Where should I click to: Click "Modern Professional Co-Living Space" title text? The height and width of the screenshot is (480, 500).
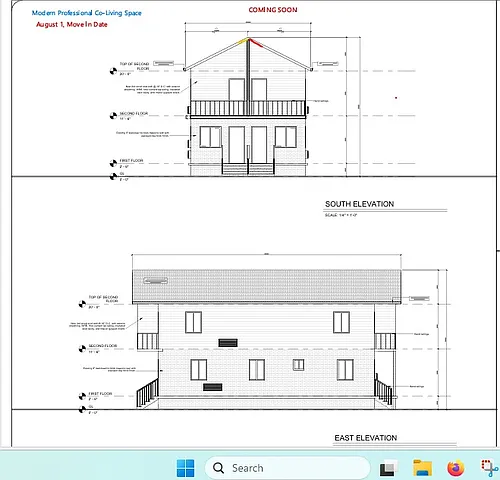(87, 13)
